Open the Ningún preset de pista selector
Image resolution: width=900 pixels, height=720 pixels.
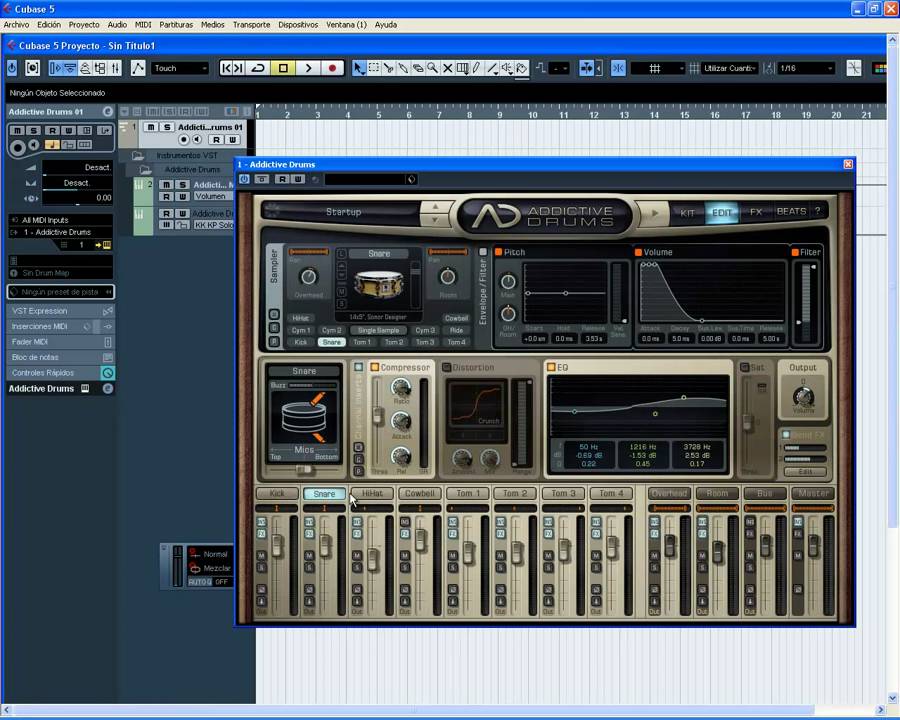61,292
